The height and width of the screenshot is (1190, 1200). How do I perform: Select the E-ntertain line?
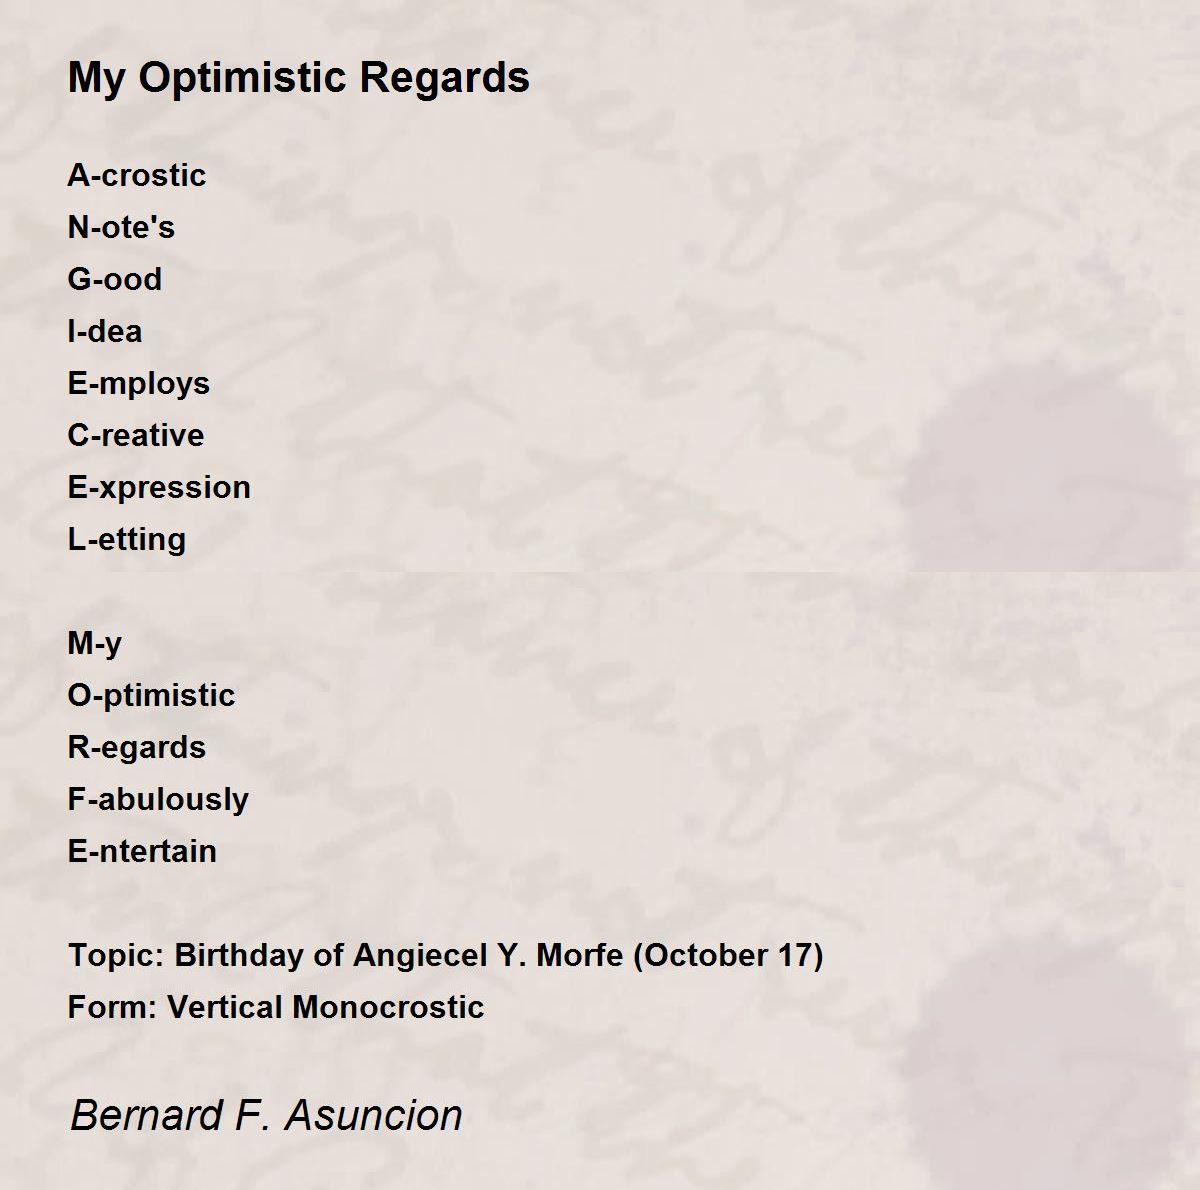142,851
